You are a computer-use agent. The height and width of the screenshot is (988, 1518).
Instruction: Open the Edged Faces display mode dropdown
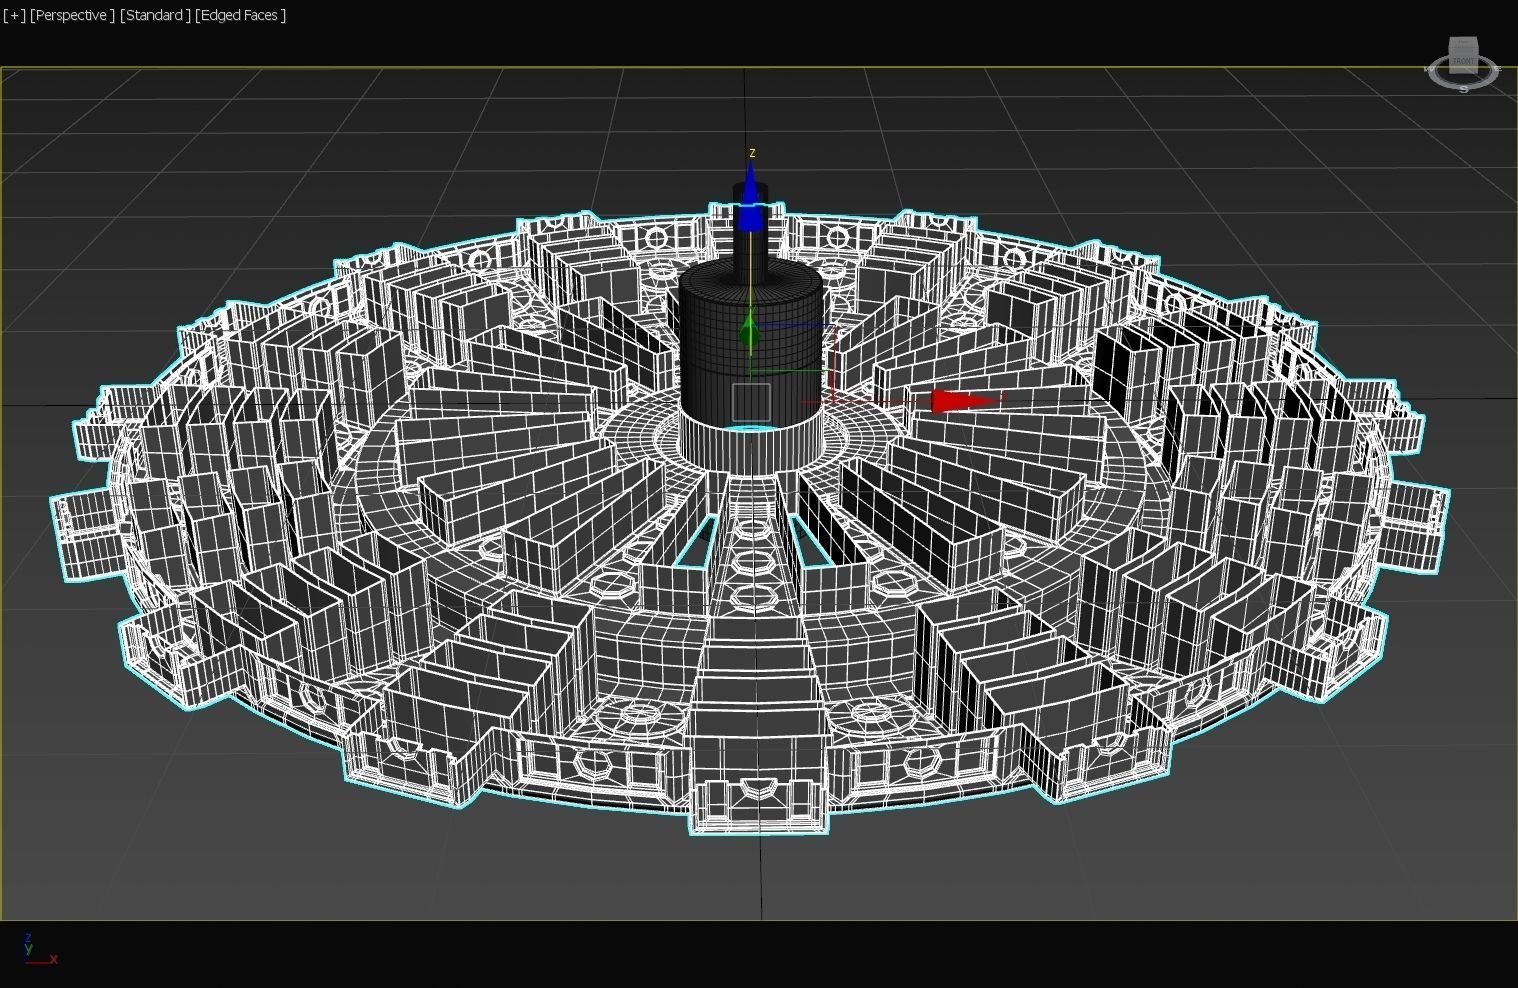tap(240, 15)
